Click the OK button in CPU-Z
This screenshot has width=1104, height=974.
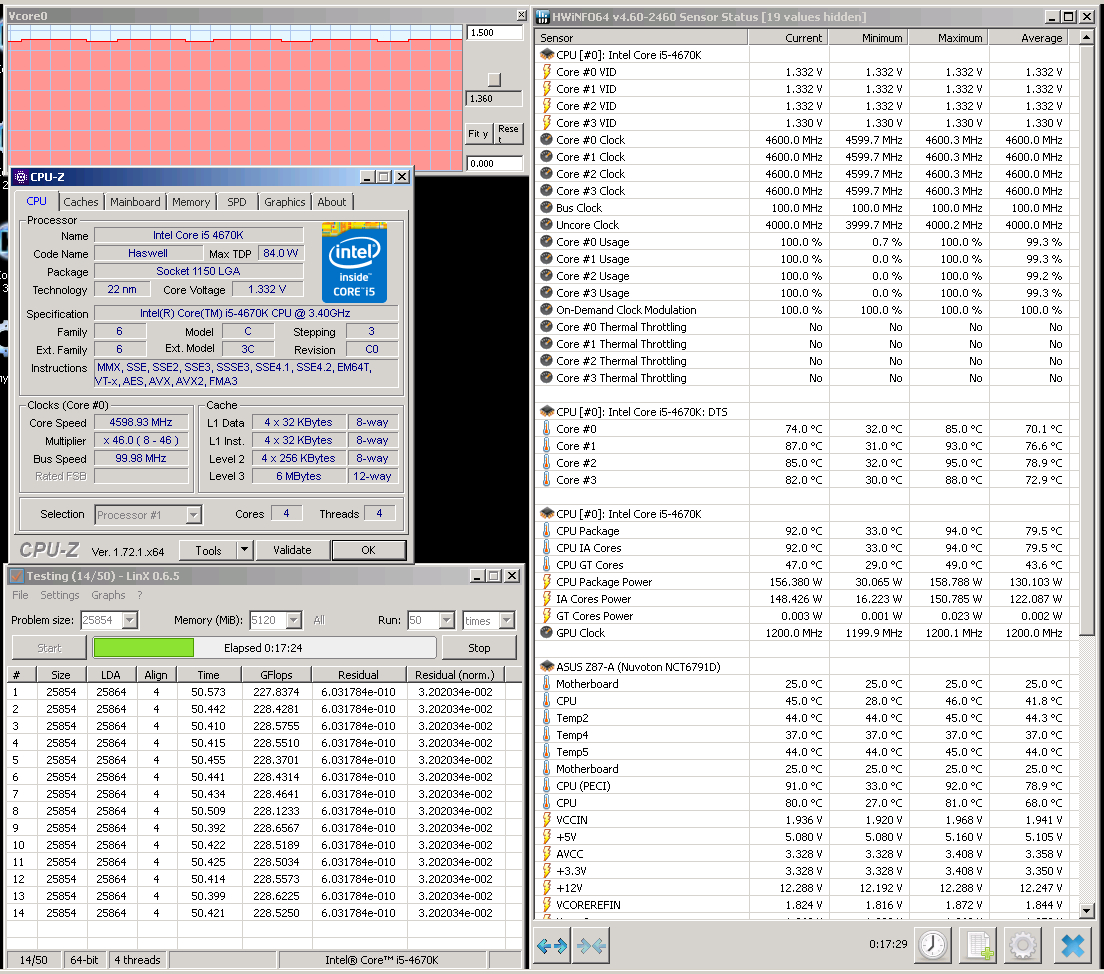pyautogui.click(x=368, y=550)
